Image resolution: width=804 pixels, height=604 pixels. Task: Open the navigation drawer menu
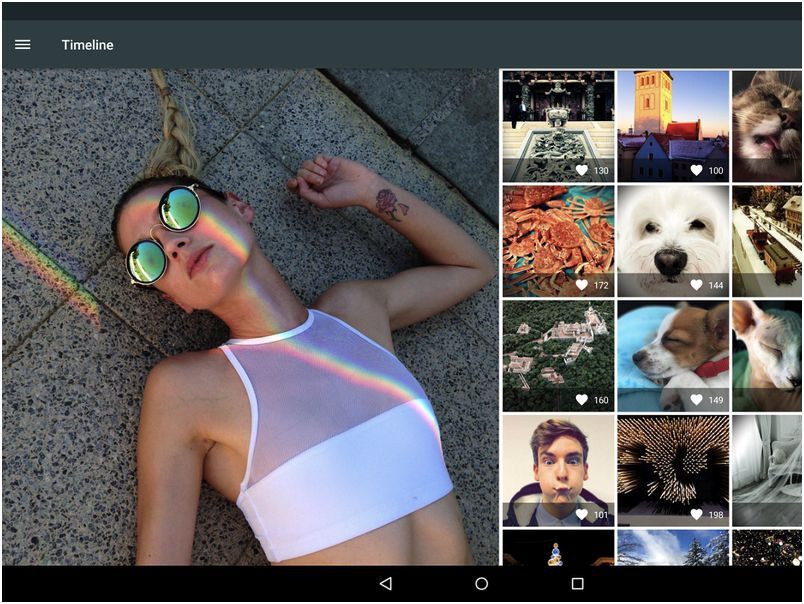tap(22, 44)
